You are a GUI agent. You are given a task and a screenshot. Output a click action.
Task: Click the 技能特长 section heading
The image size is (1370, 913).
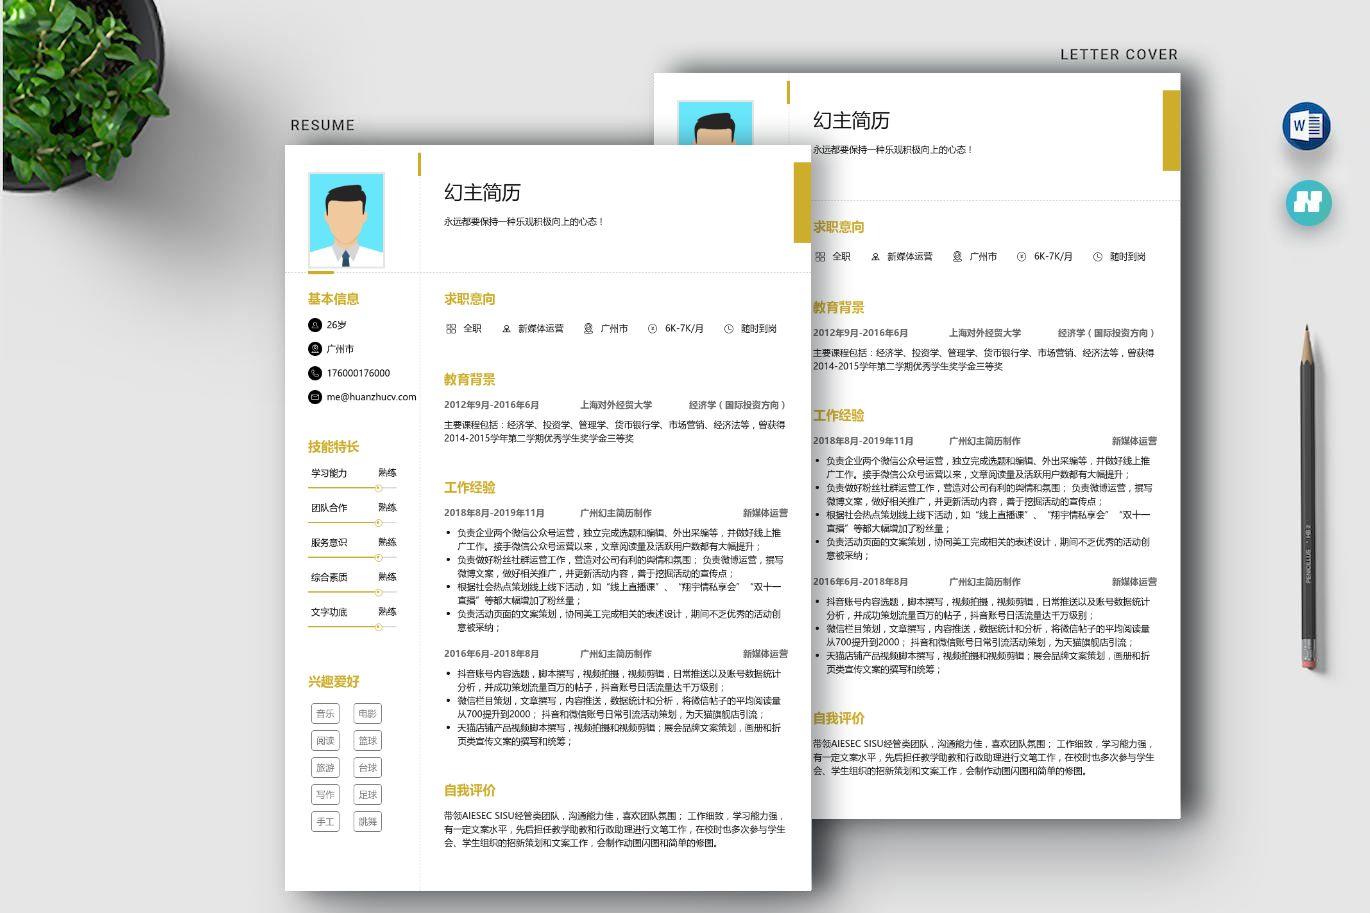pyautogui.click(x=333, y=447)
